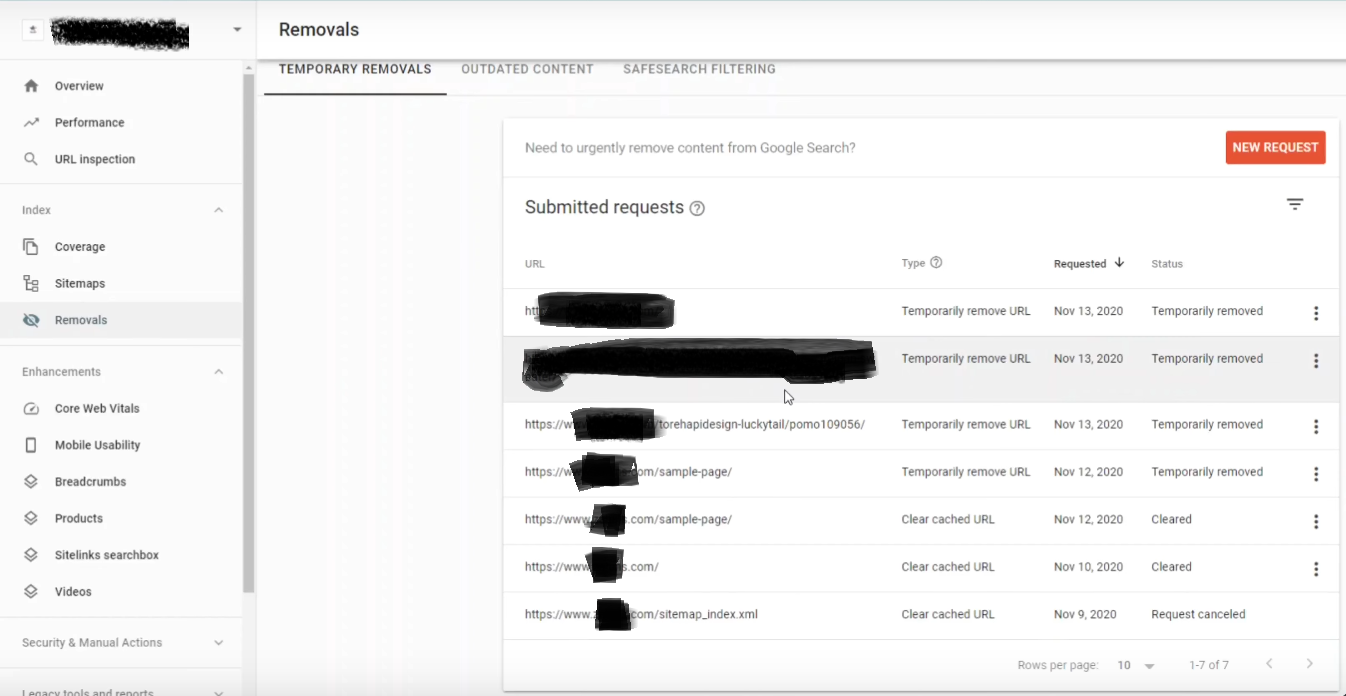
Task: Click the NEW REQUEST button
Action: (x=1275, y=147)
